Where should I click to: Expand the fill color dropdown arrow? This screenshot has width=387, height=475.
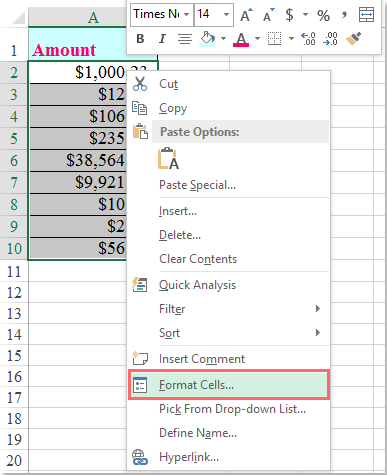coord(223,39)
